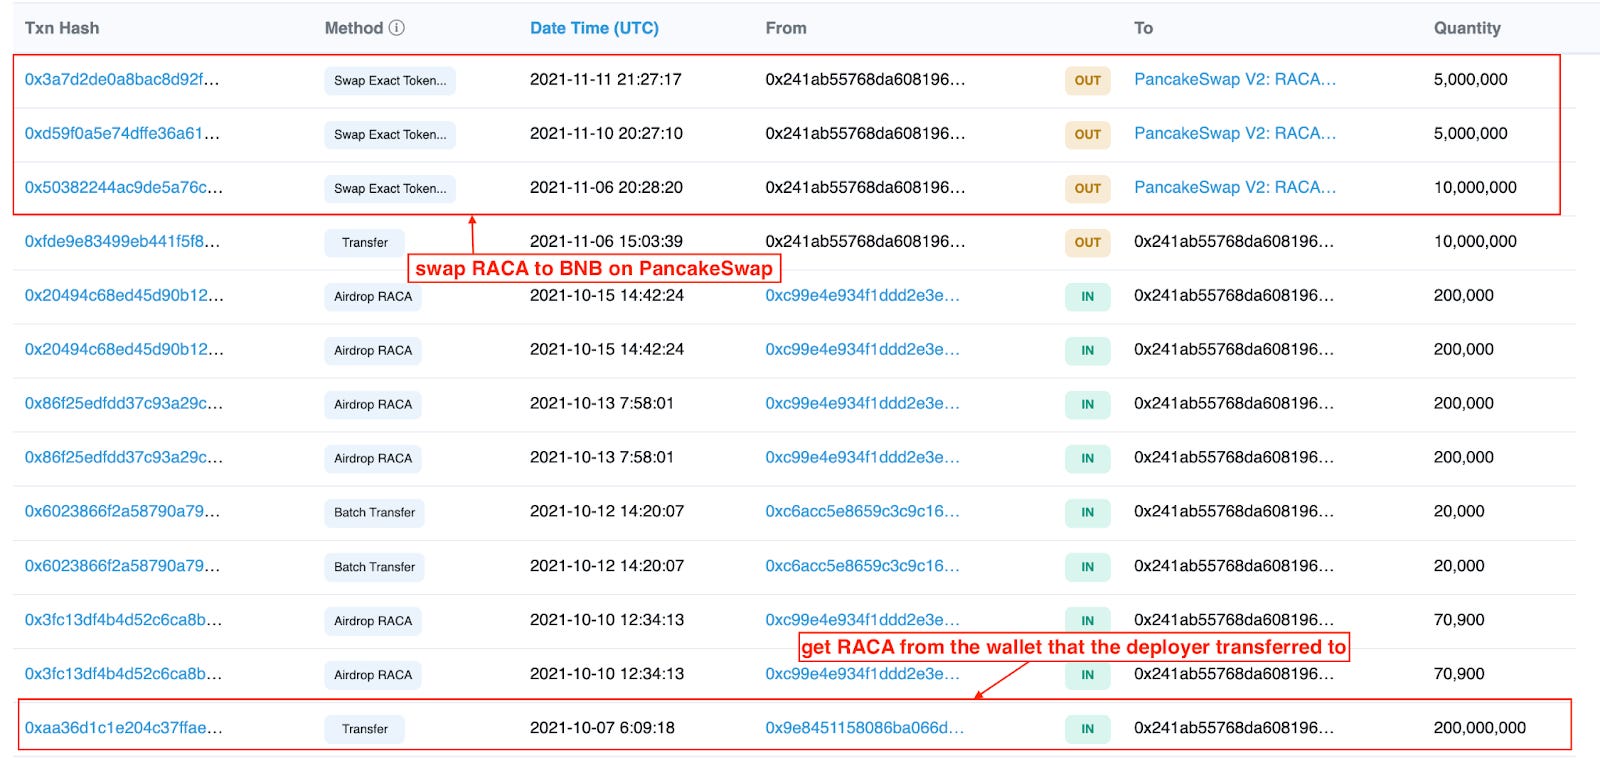
Task: Select quantity 10,000,000 in 0x50382244 row
Action: pos(1475,188)
